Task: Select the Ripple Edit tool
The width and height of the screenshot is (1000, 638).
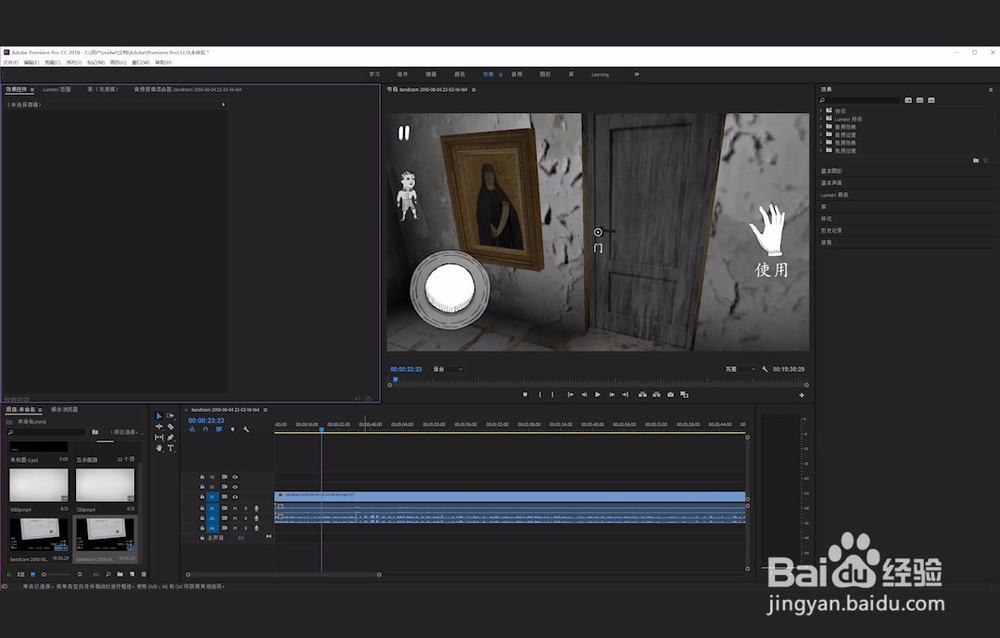Action: click(159, 427)
